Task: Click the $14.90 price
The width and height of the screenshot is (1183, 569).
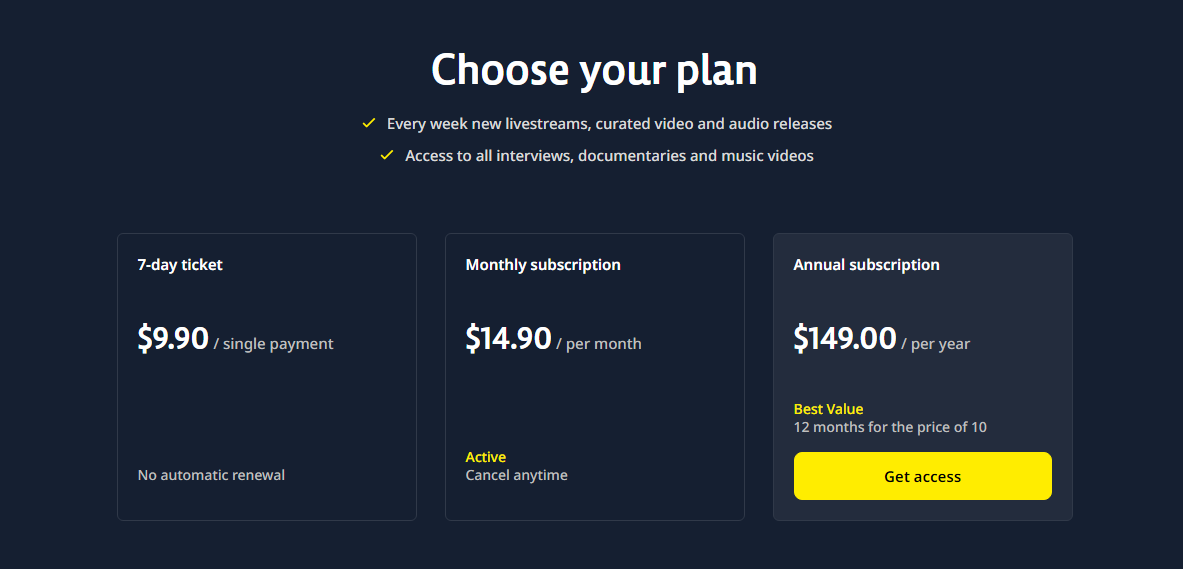Action: (508, 339)
